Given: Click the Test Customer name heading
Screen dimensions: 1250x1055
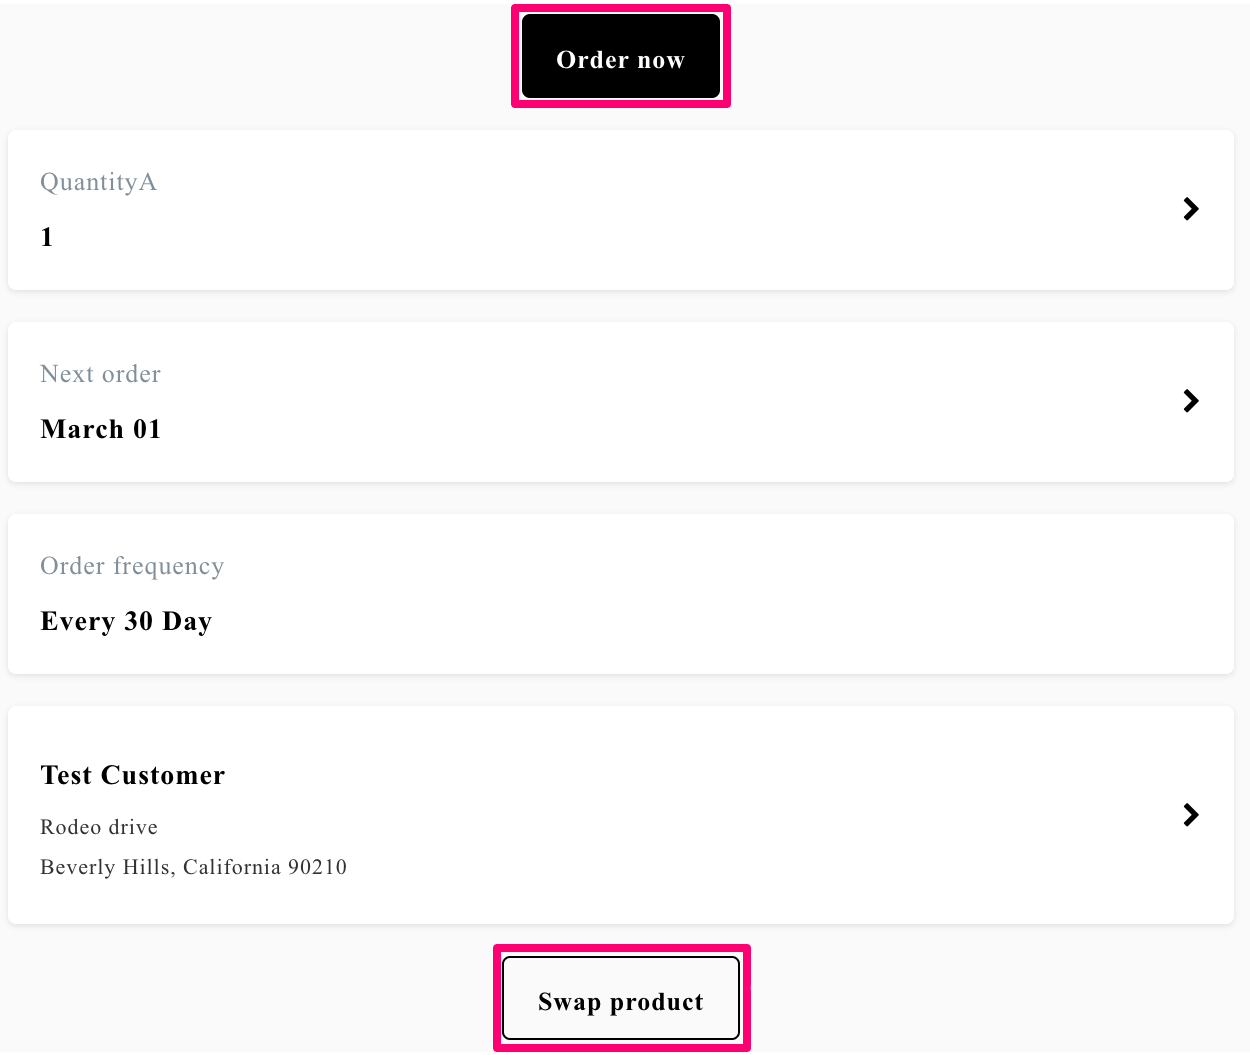Looking at the screenshot, I should click(x=133, y=775).
